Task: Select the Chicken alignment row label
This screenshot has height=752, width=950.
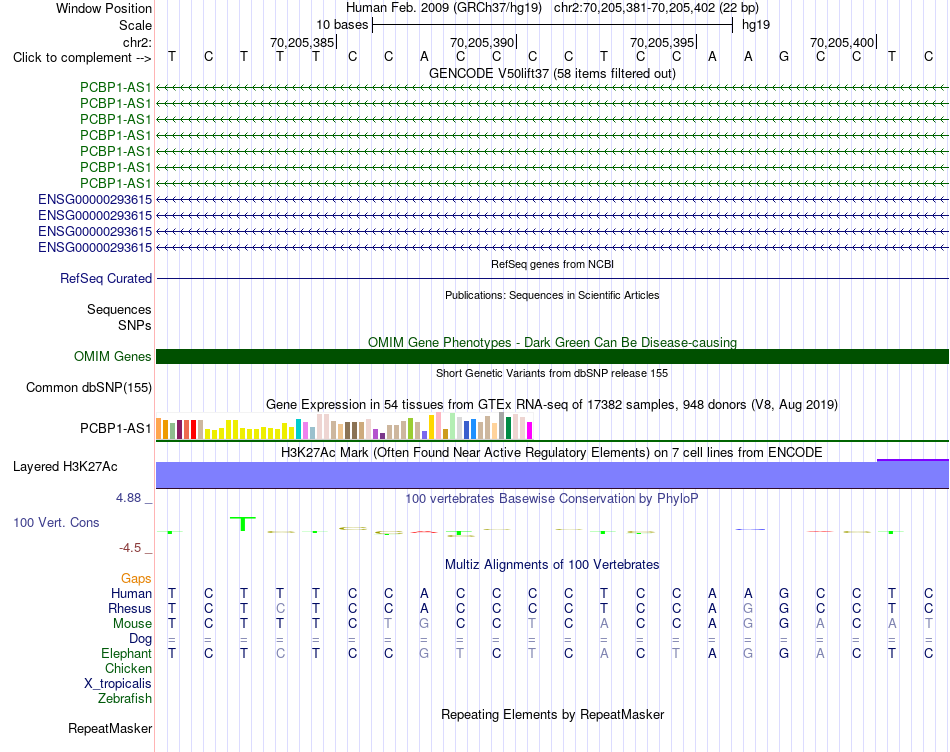Action: [x=128, y=668]
